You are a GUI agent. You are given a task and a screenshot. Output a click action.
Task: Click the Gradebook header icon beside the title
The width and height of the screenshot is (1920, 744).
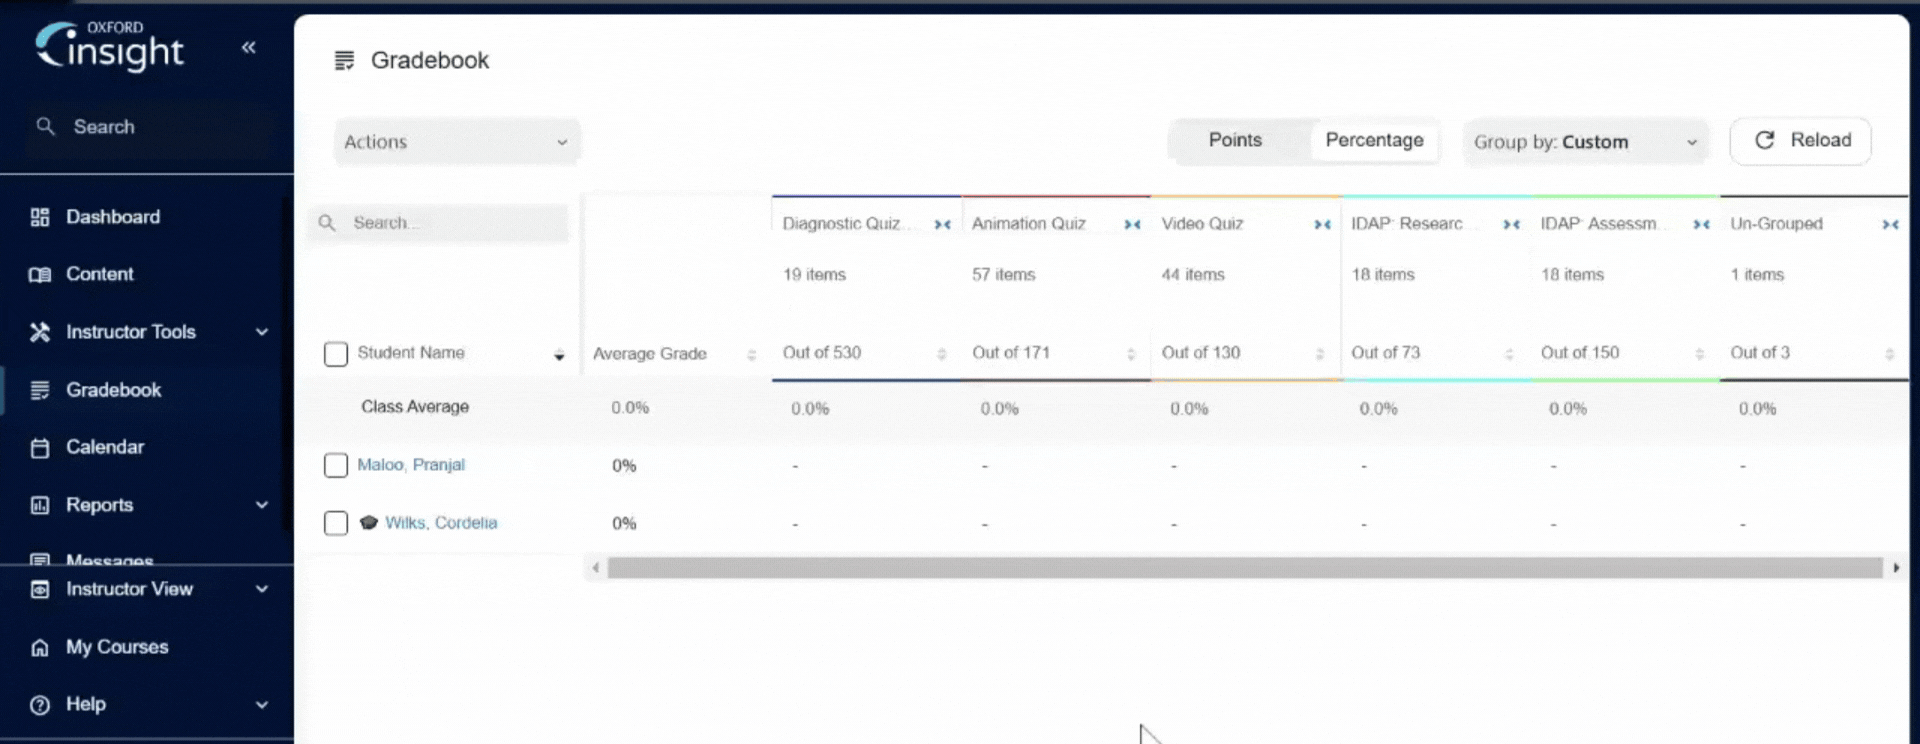(344, 61)
